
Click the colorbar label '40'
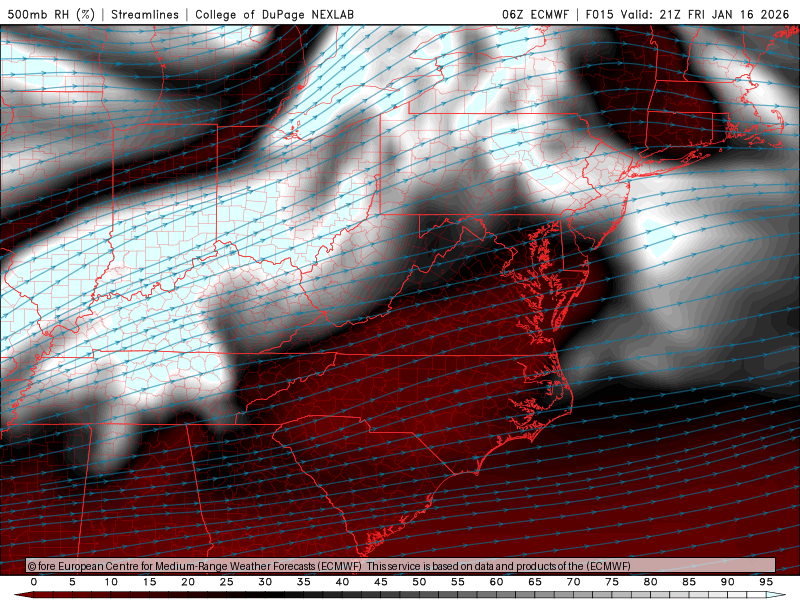tap(342, 582)
